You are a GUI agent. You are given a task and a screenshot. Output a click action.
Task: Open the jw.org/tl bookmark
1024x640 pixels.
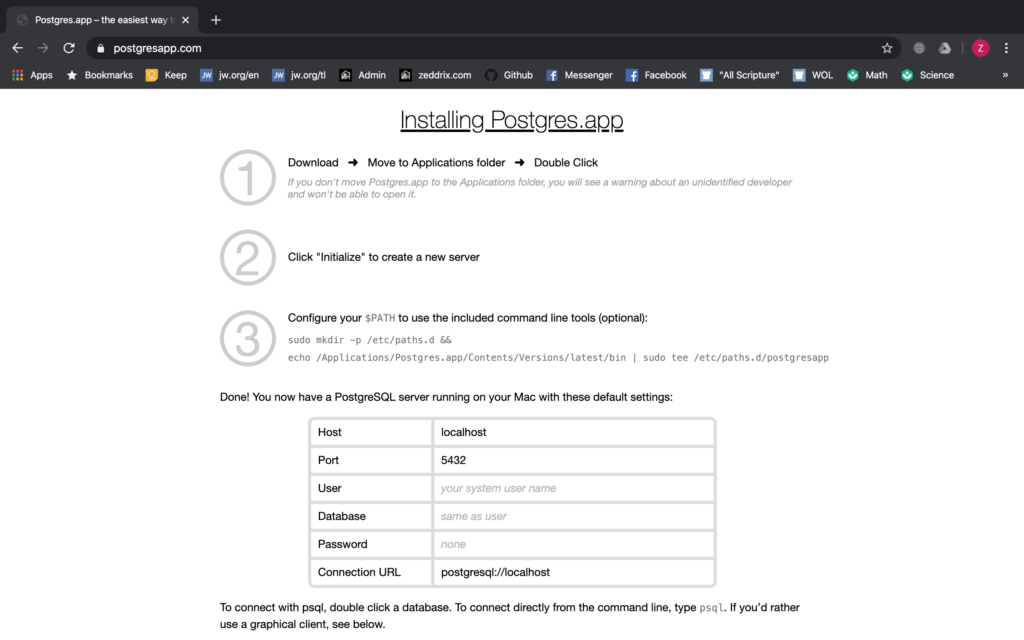point(299,75)
